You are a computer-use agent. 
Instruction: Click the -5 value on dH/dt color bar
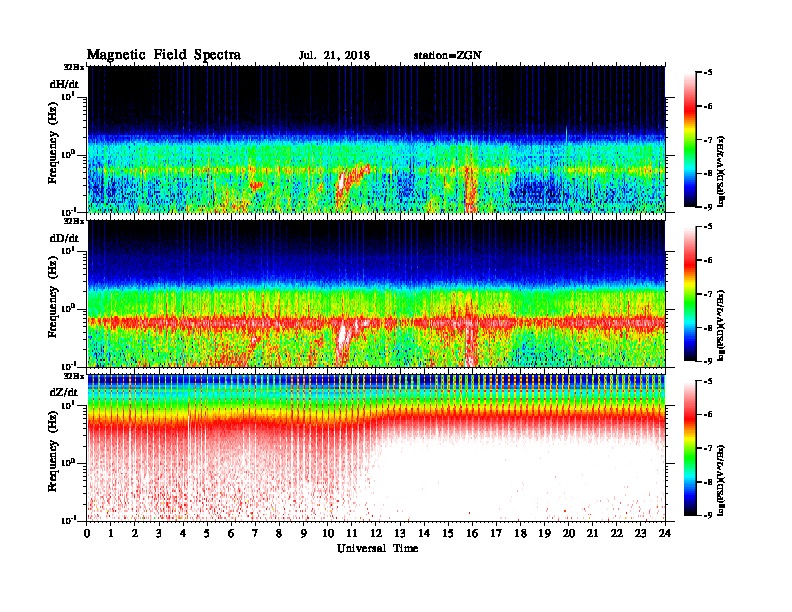click(x=709, y=72)
